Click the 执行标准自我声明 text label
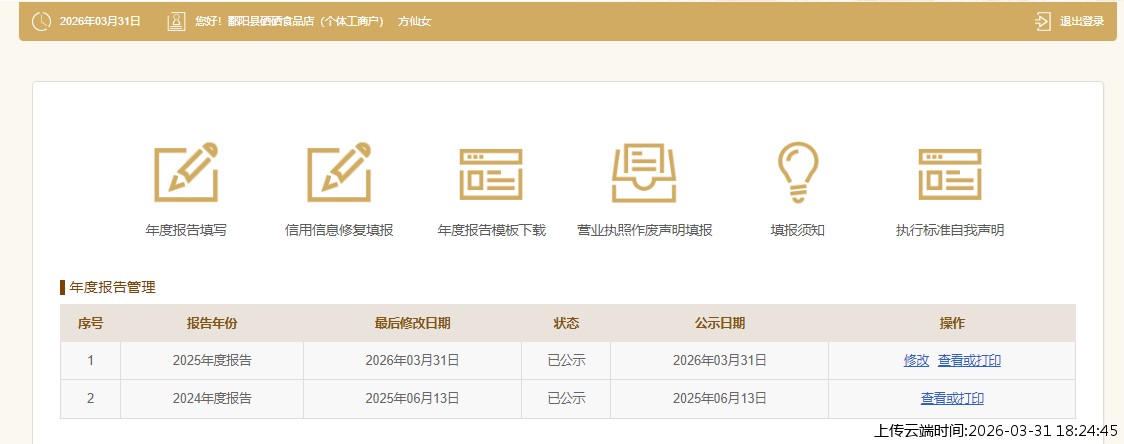Viewport: 1124px width, 444px height. [x=950, y=230]
